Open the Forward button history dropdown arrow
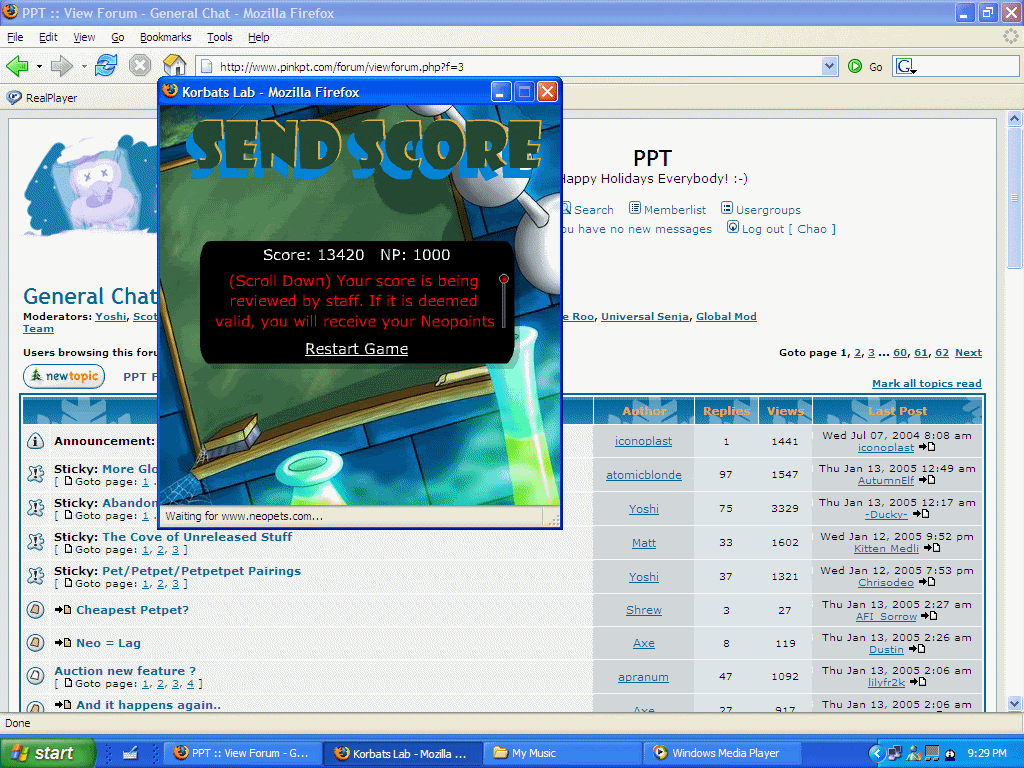This screenshot has width=1024, height=768. [84, 66]
